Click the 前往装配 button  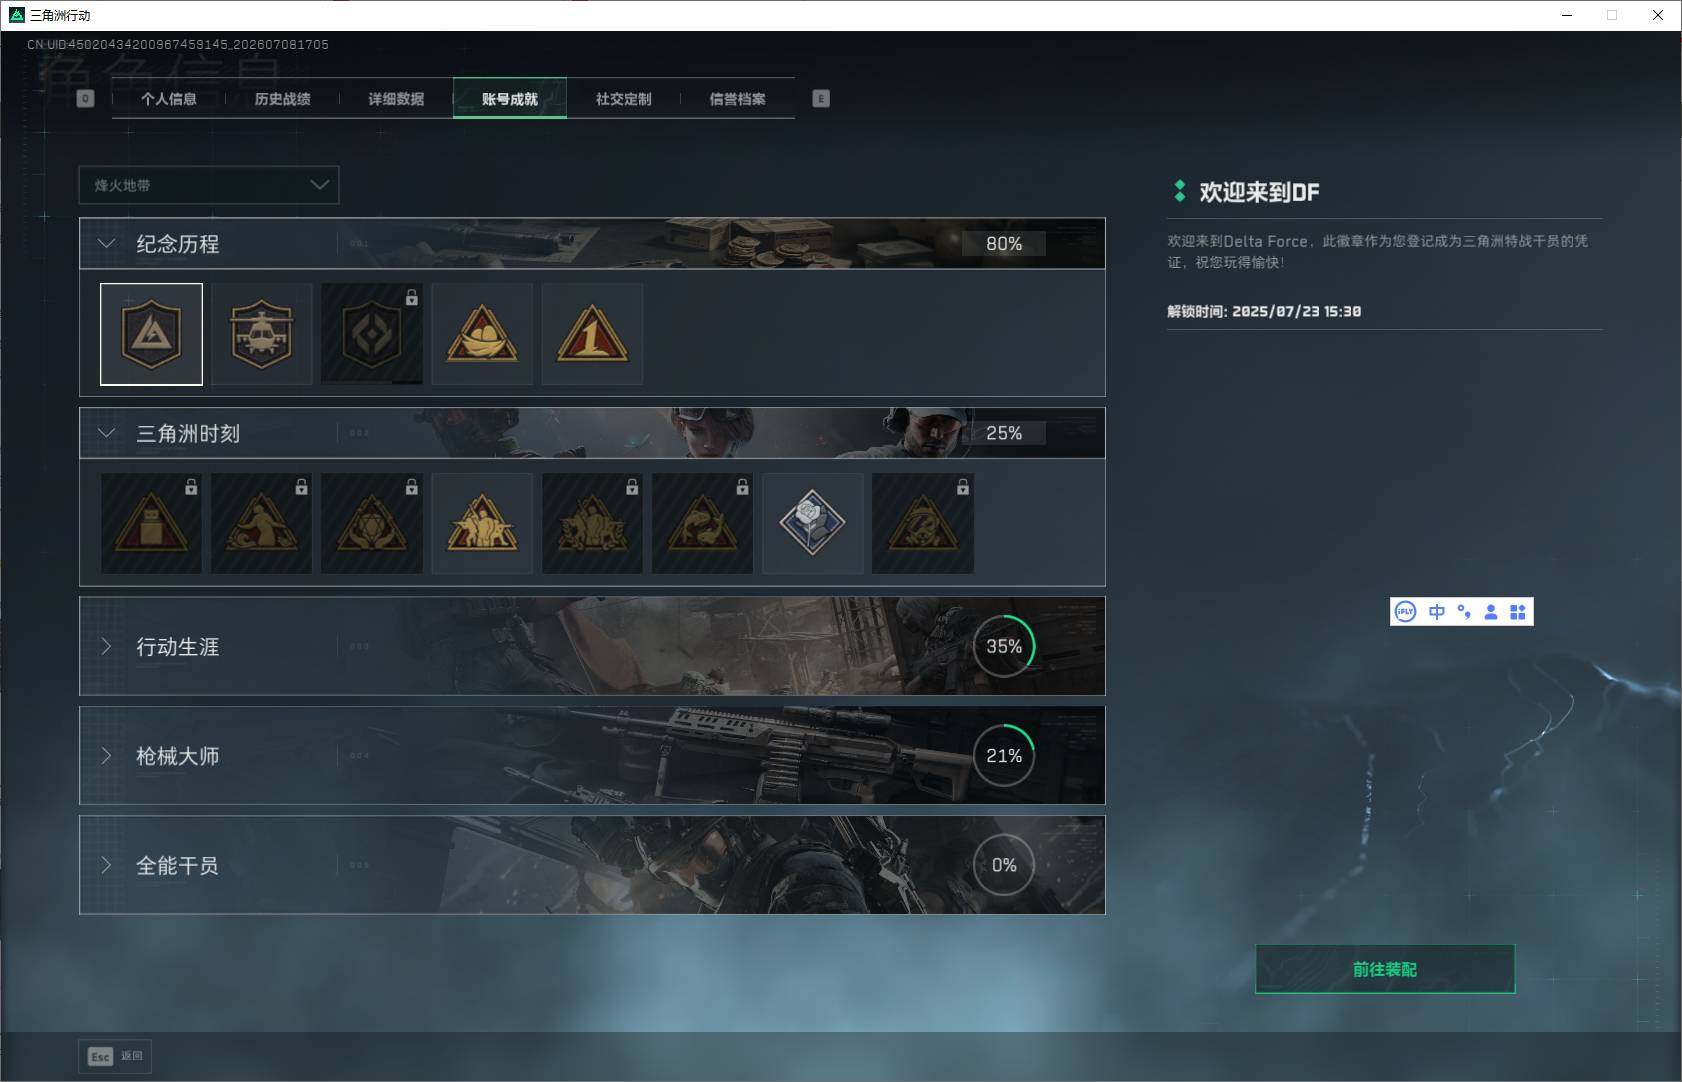1385,969
